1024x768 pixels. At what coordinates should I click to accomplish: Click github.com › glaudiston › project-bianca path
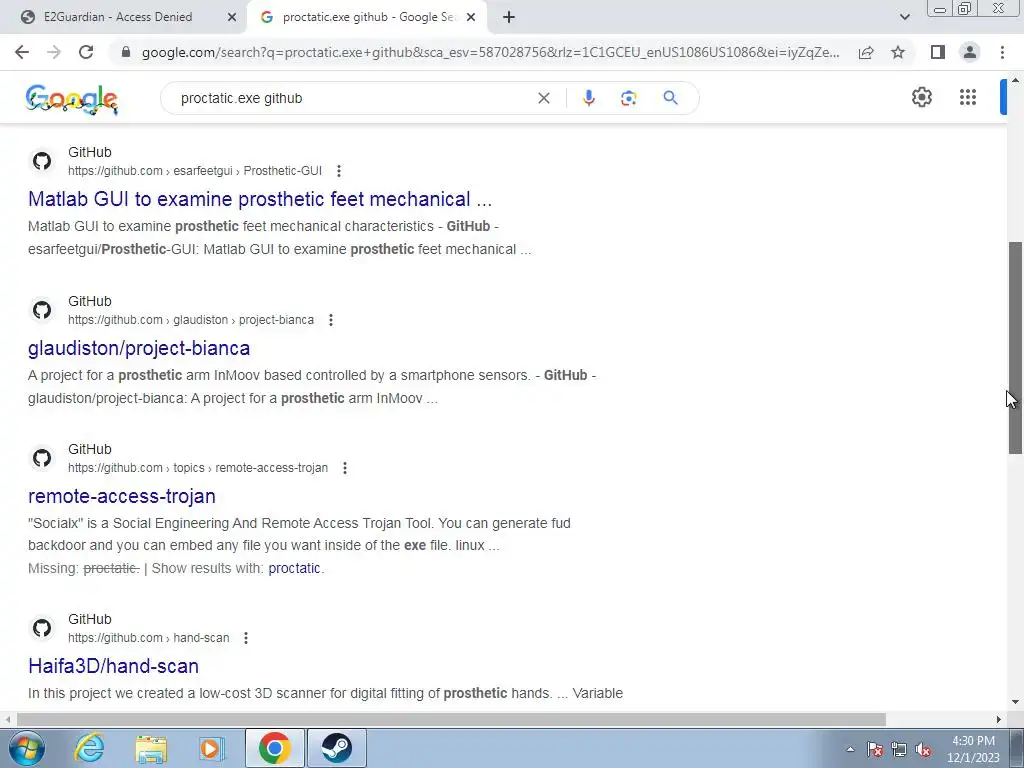point(191,320)
